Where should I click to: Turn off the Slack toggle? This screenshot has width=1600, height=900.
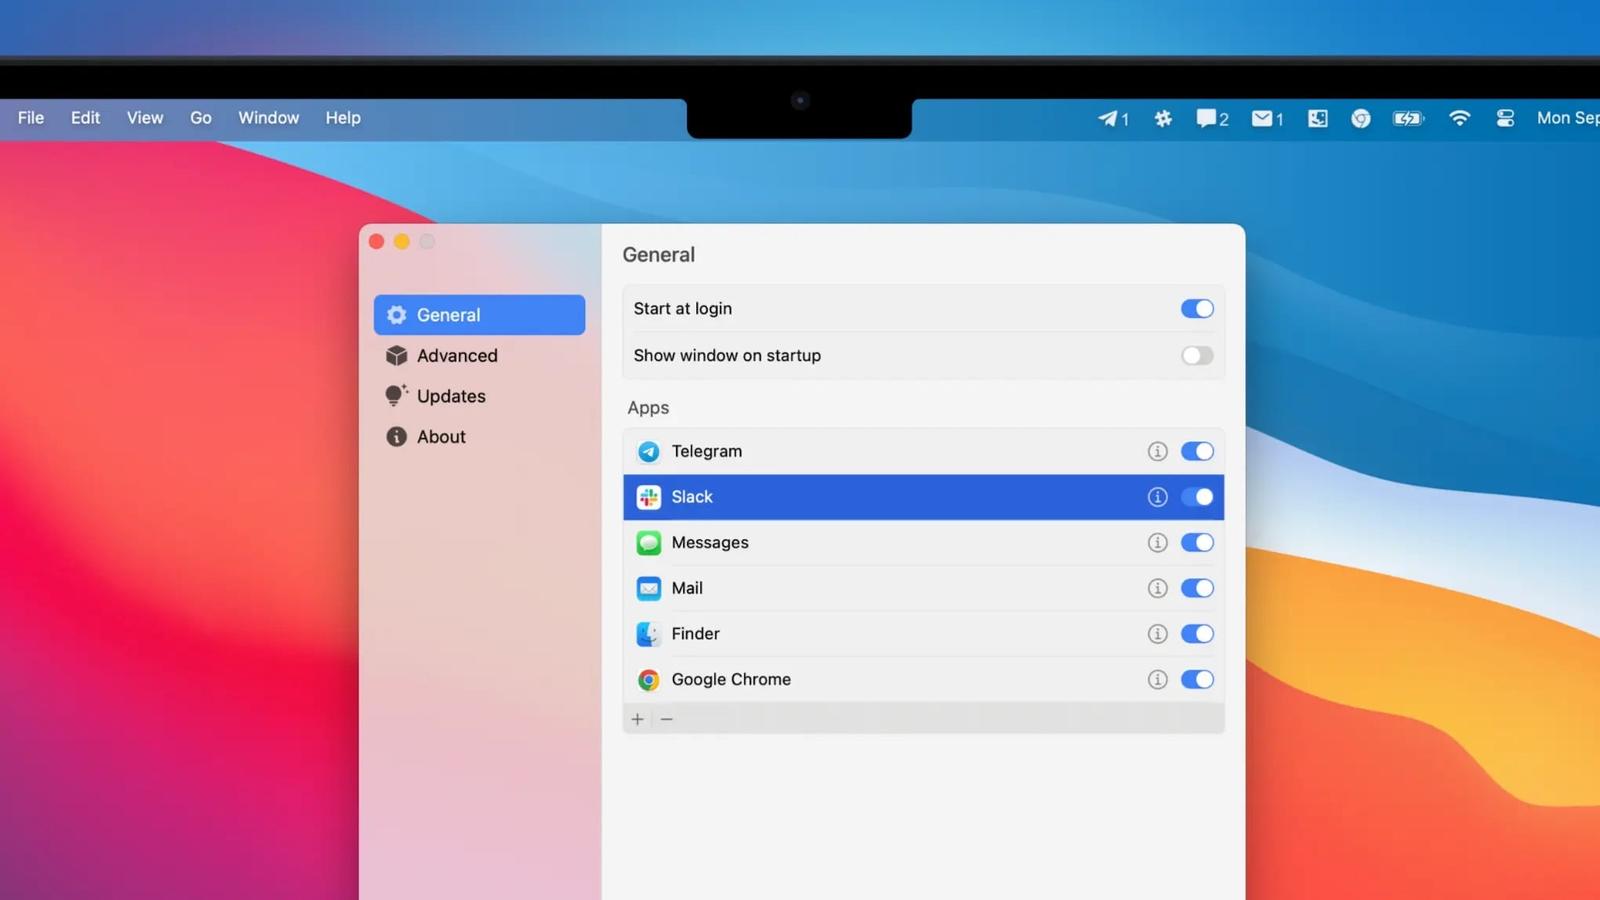pos(1197,497)
